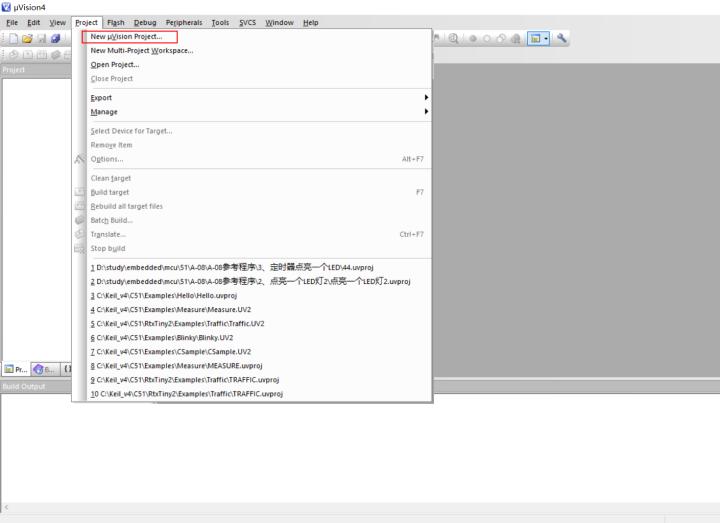Switch to the Project (Pr...) panel tab
The width and height of the screenshot is (720, 523).
[16, 369]
